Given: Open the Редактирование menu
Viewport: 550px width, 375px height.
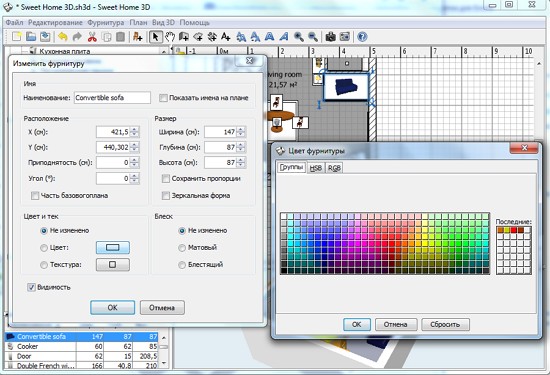Looking at the screenshot, I should point(55,22).
